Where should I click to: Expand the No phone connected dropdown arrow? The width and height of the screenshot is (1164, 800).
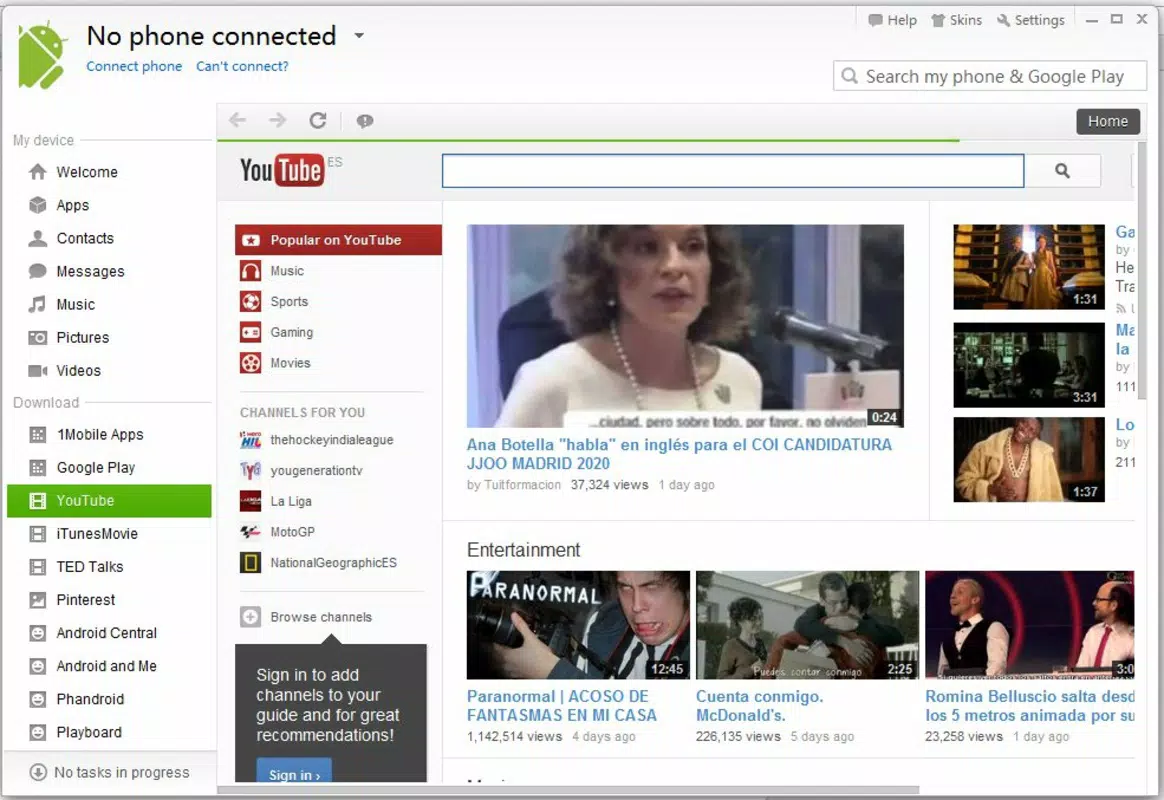coord(359,35)
